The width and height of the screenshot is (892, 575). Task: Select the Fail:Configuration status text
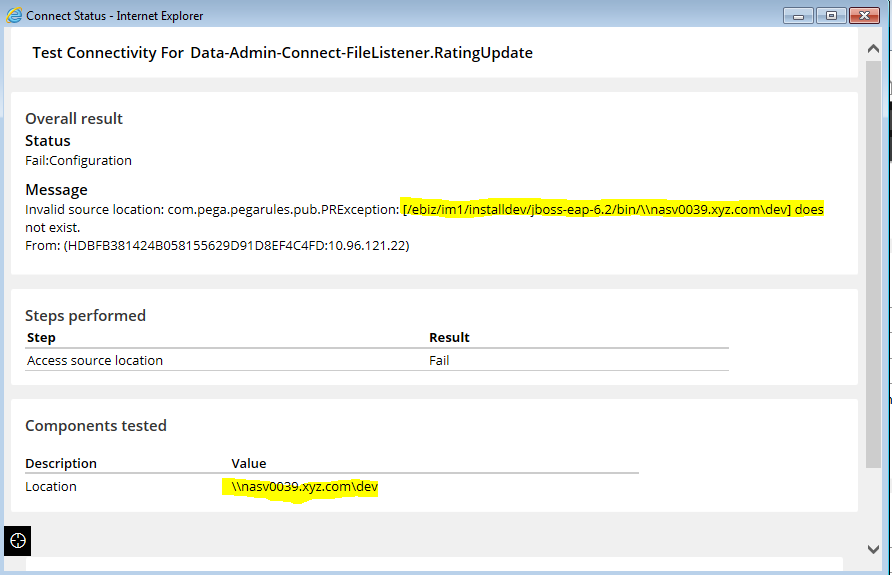(x=78, y=160)
